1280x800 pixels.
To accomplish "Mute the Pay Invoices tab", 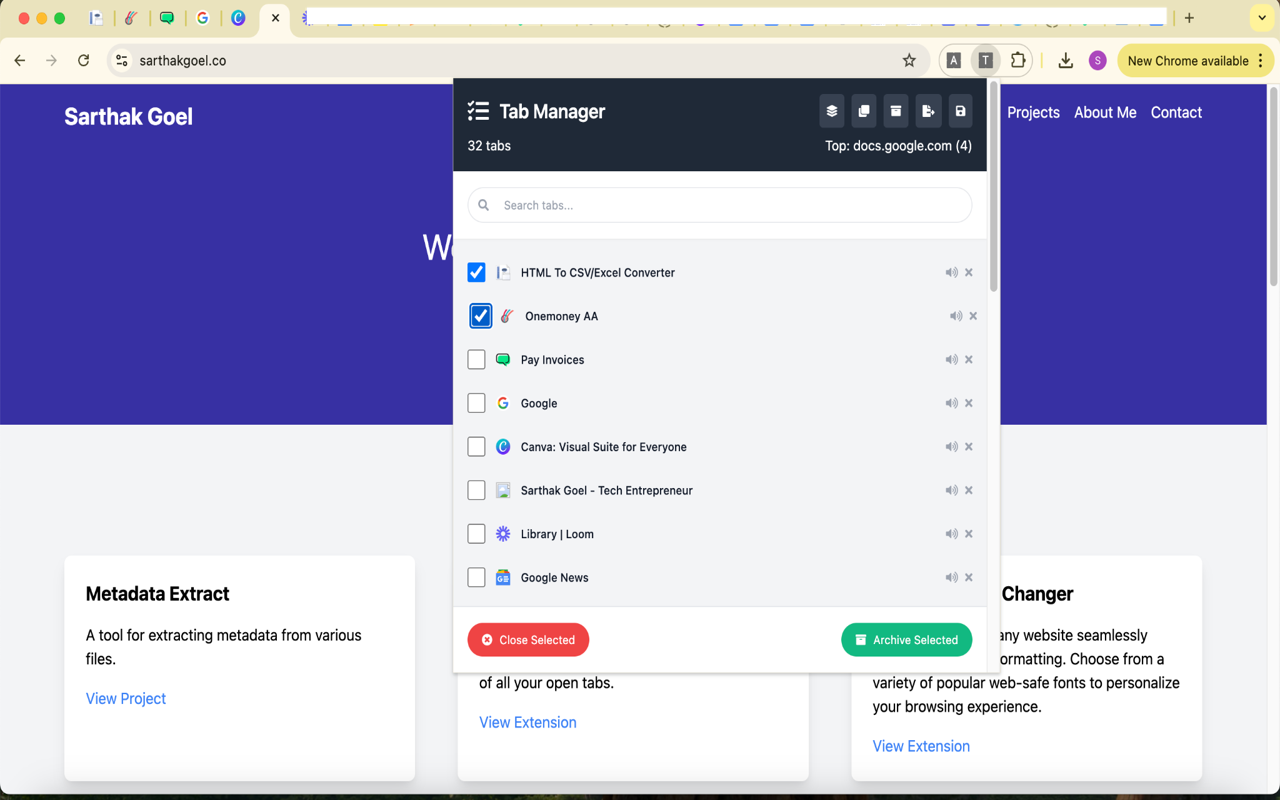I will [951, 359].
